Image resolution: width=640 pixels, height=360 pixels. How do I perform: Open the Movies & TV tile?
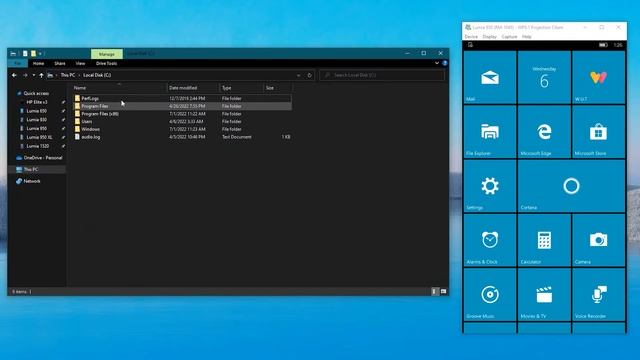pyautogui.click(x=544, y=295)
